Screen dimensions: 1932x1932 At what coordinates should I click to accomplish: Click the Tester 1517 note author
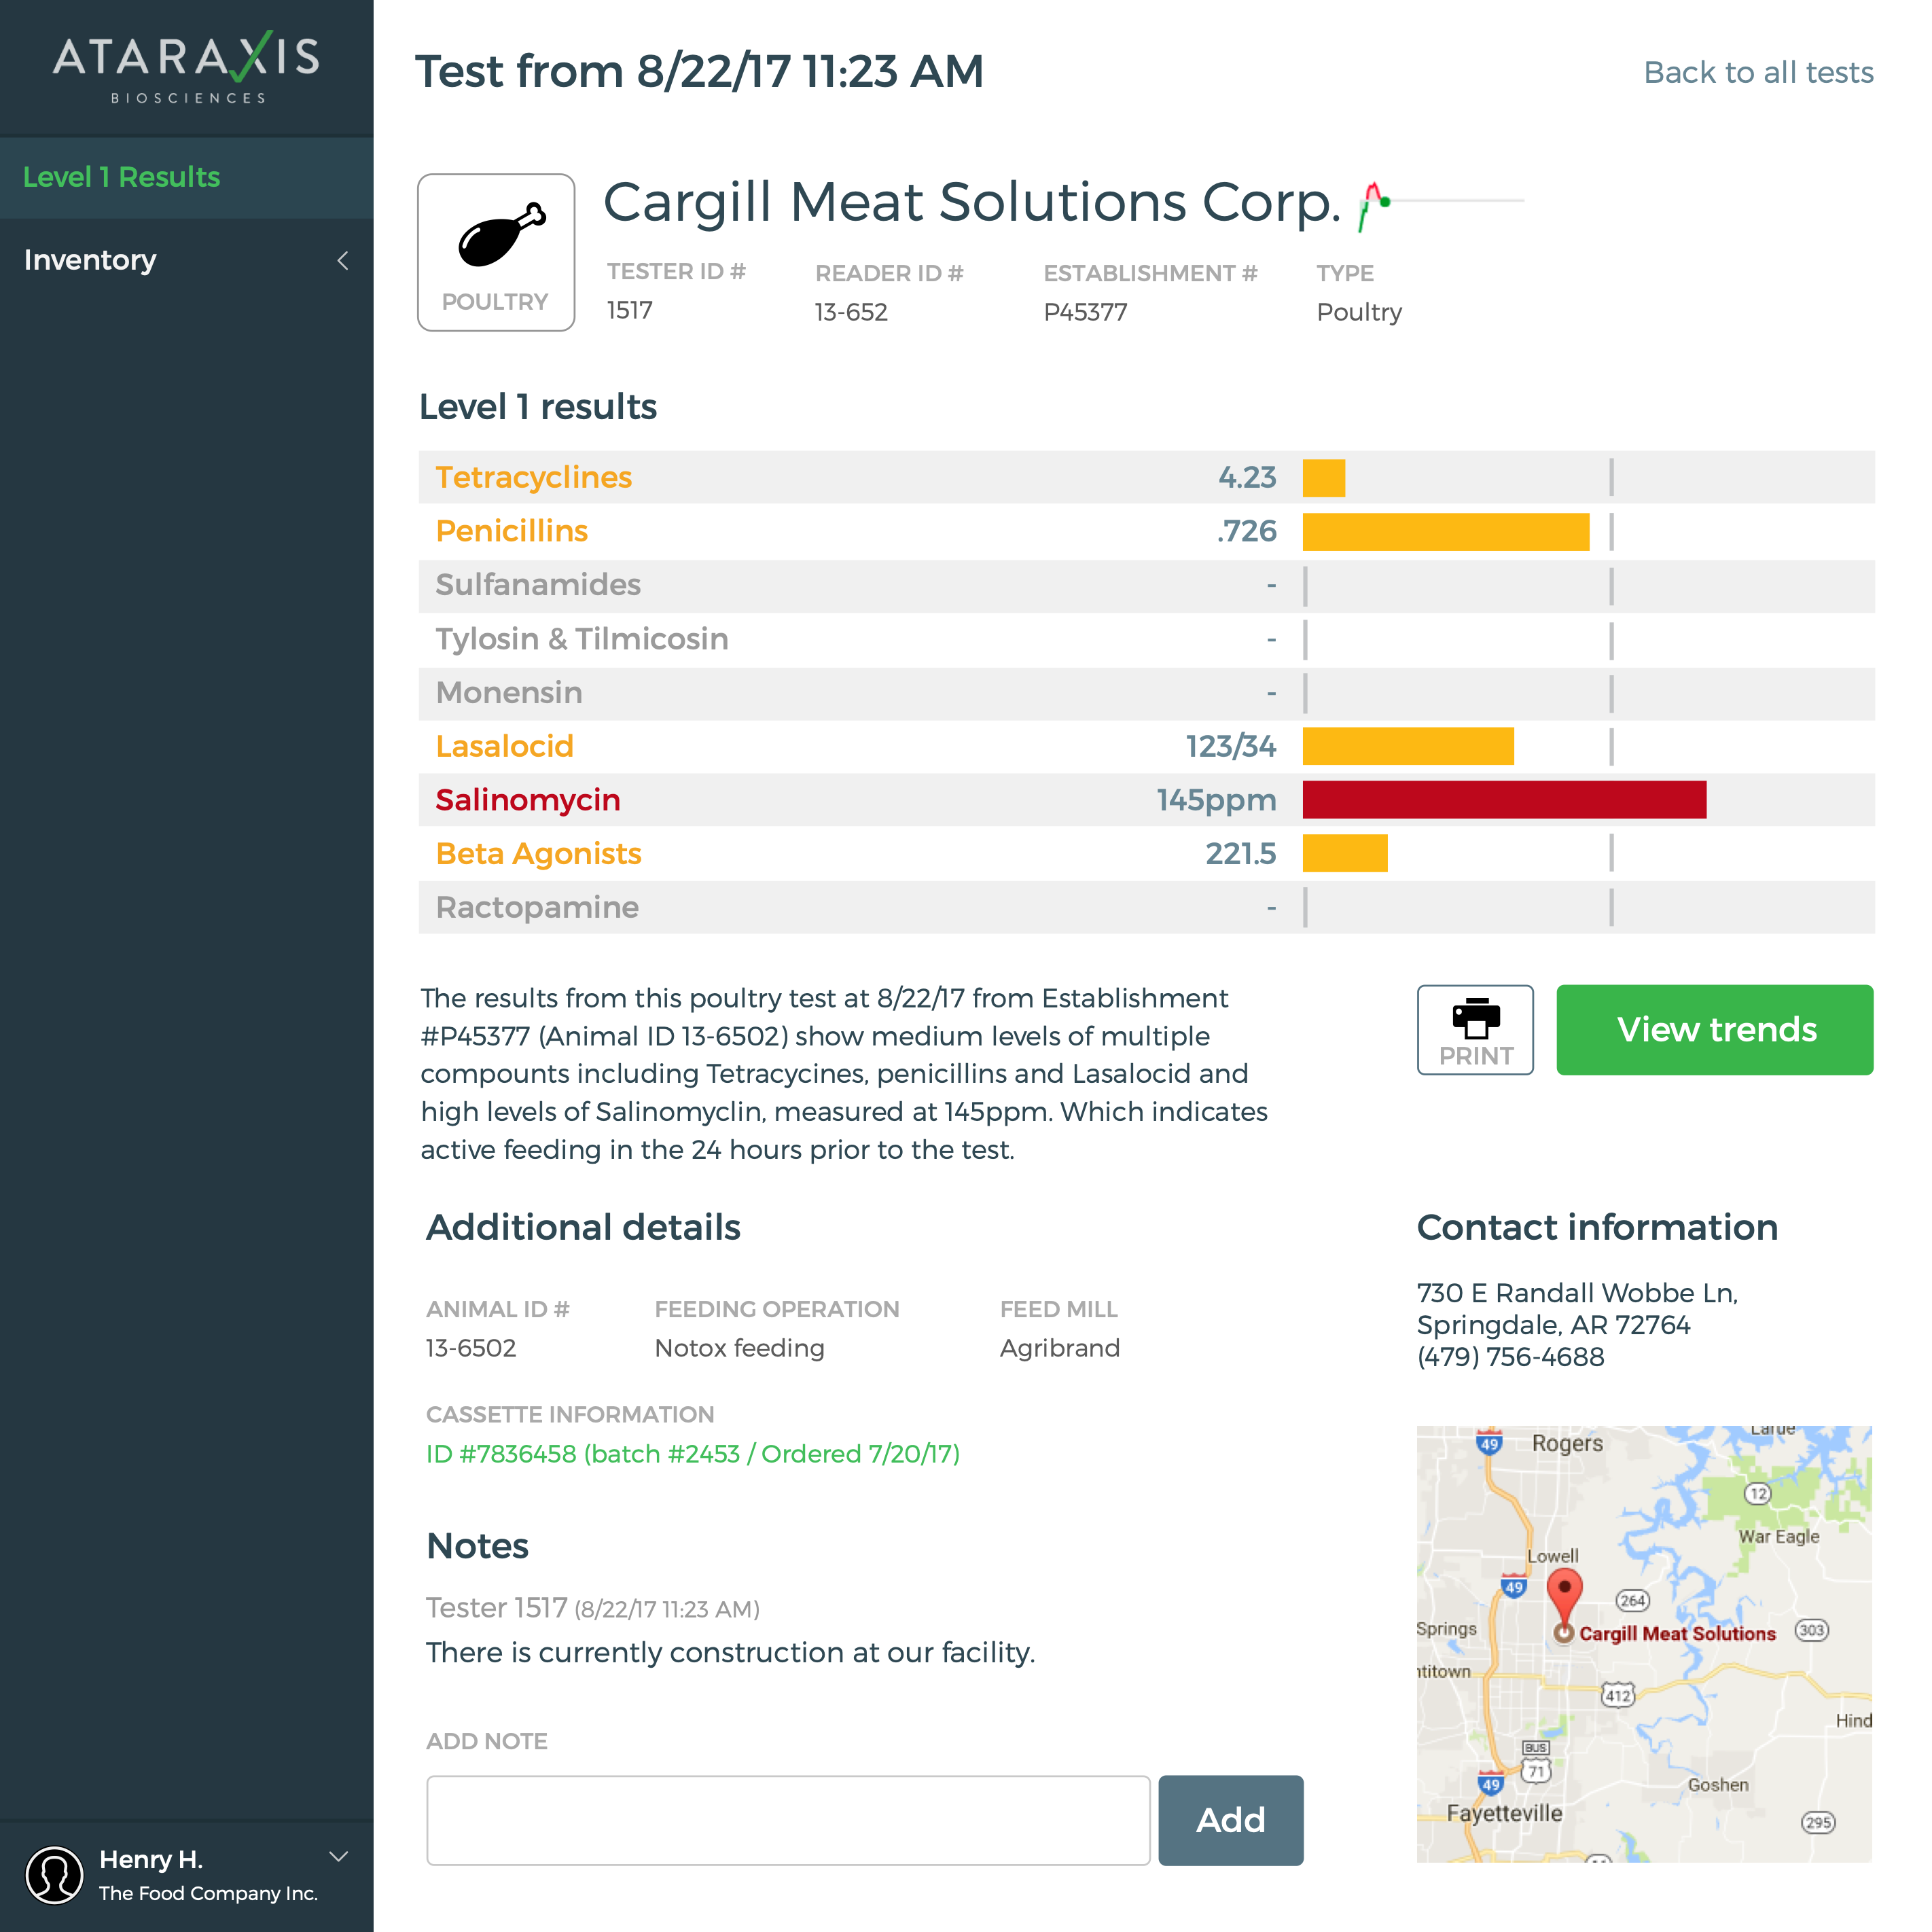(x=496, y=1608)
